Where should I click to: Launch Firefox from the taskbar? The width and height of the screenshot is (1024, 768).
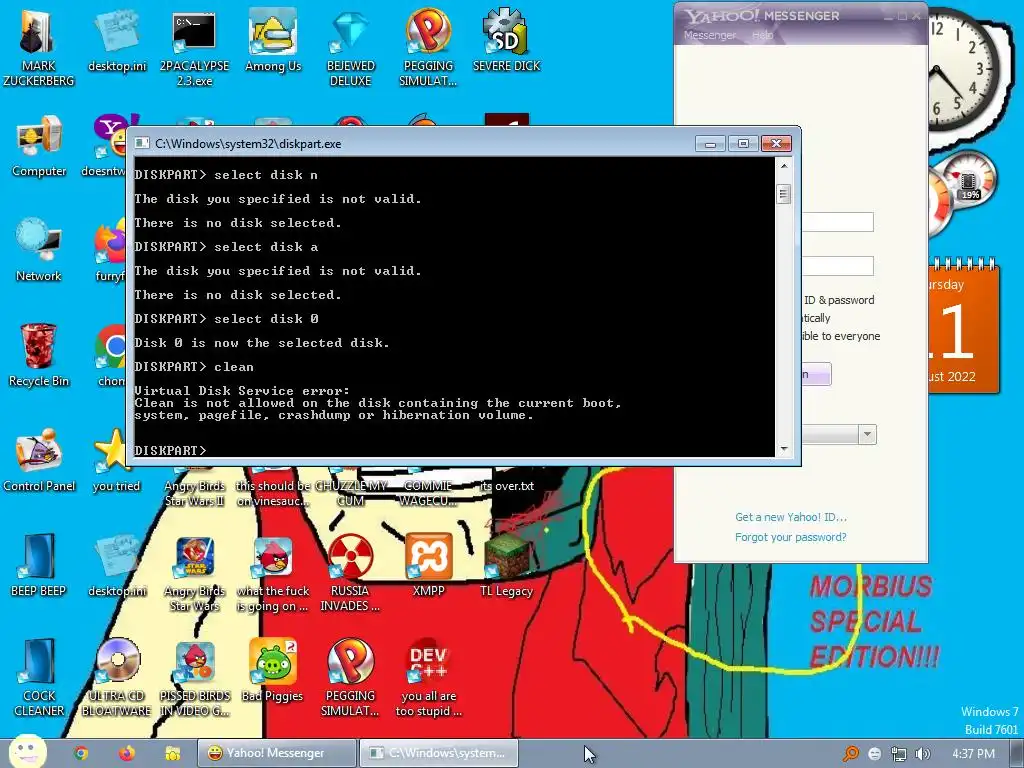(127, 753)
